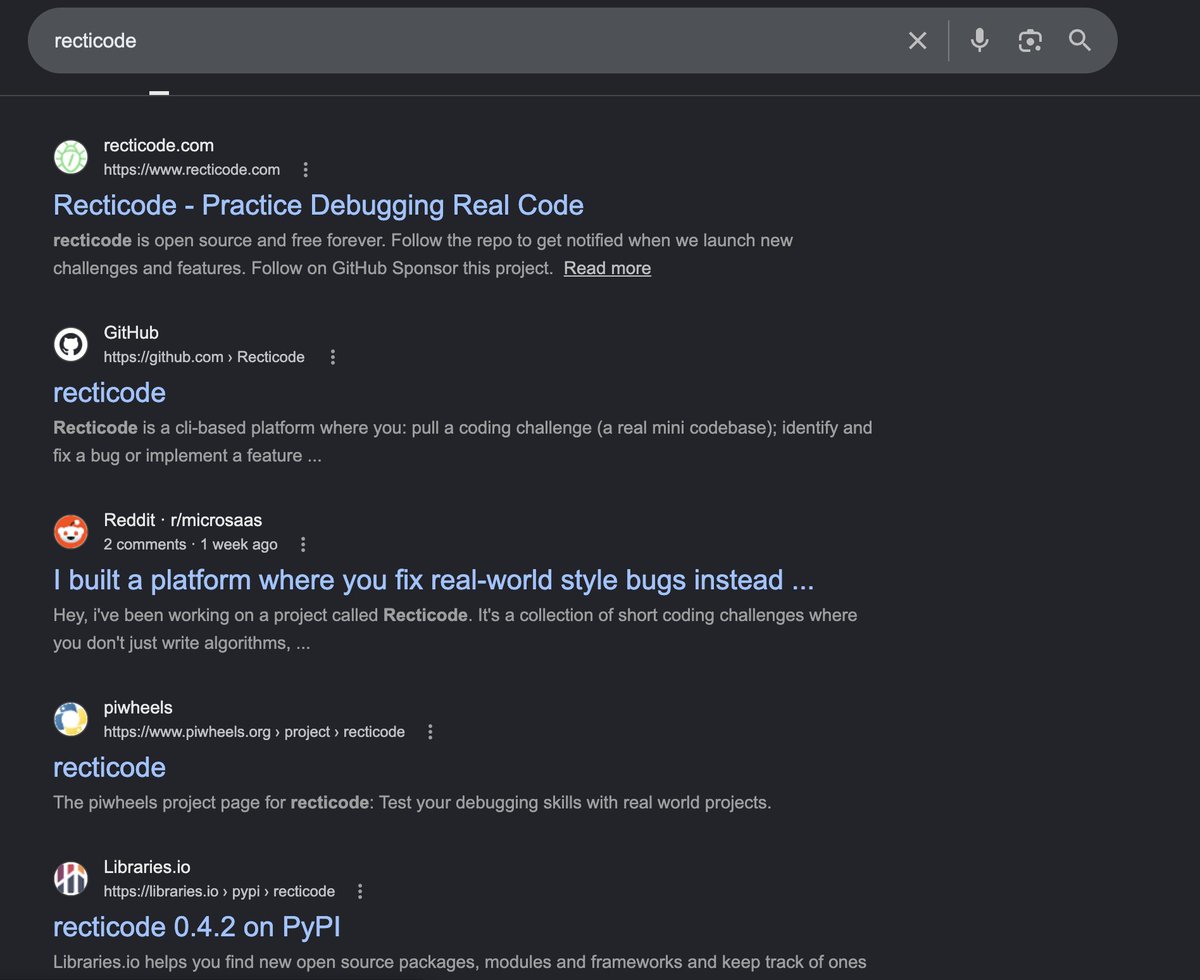Click the 'https://libraries.io › pypi › recticode' breadcrumb
Viewport: 1200px width, 980px height.
(x=219, y=891)
